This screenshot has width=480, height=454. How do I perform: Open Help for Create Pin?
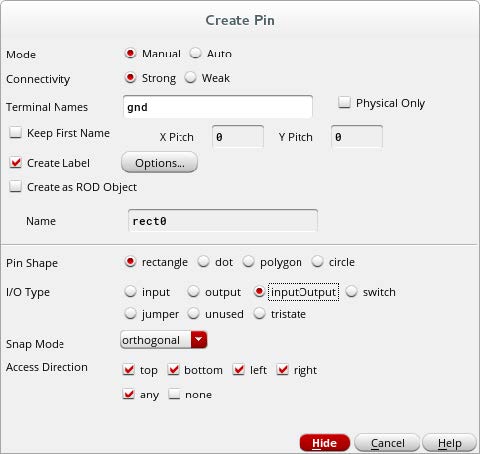click(x=449, y=443)
